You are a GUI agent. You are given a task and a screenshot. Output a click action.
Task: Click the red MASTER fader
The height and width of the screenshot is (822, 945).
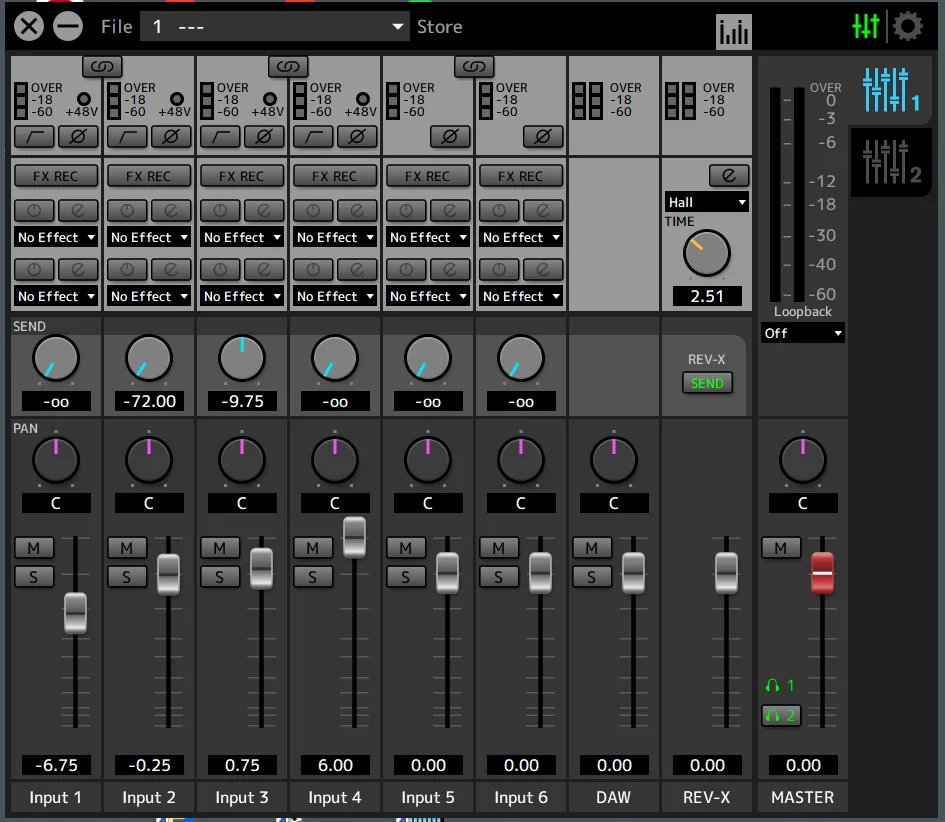tap(822, 572)
